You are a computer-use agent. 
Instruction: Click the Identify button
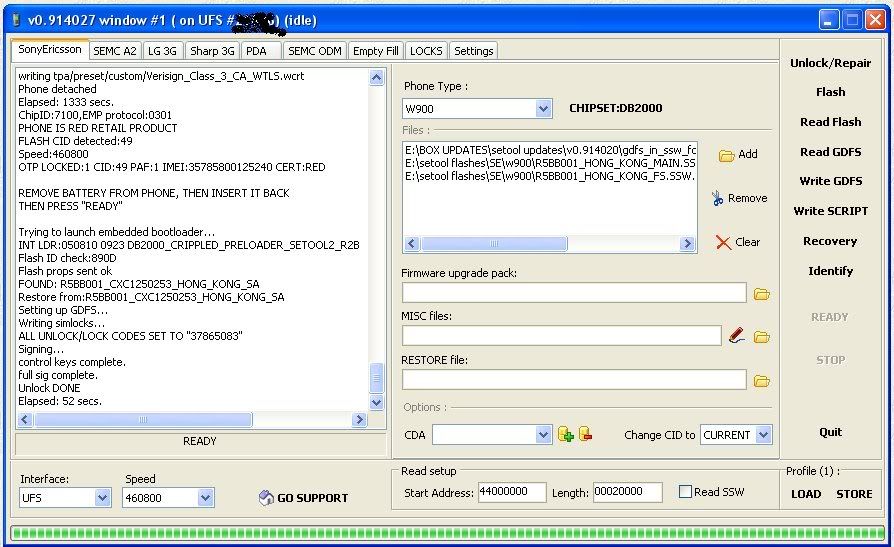830,272
